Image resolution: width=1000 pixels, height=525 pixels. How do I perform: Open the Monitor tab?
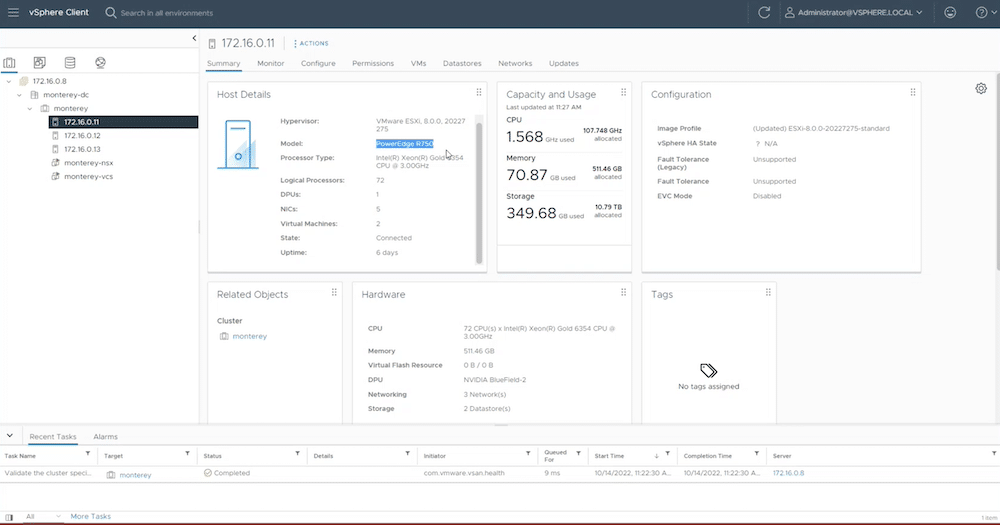click(x=270, y=63)
